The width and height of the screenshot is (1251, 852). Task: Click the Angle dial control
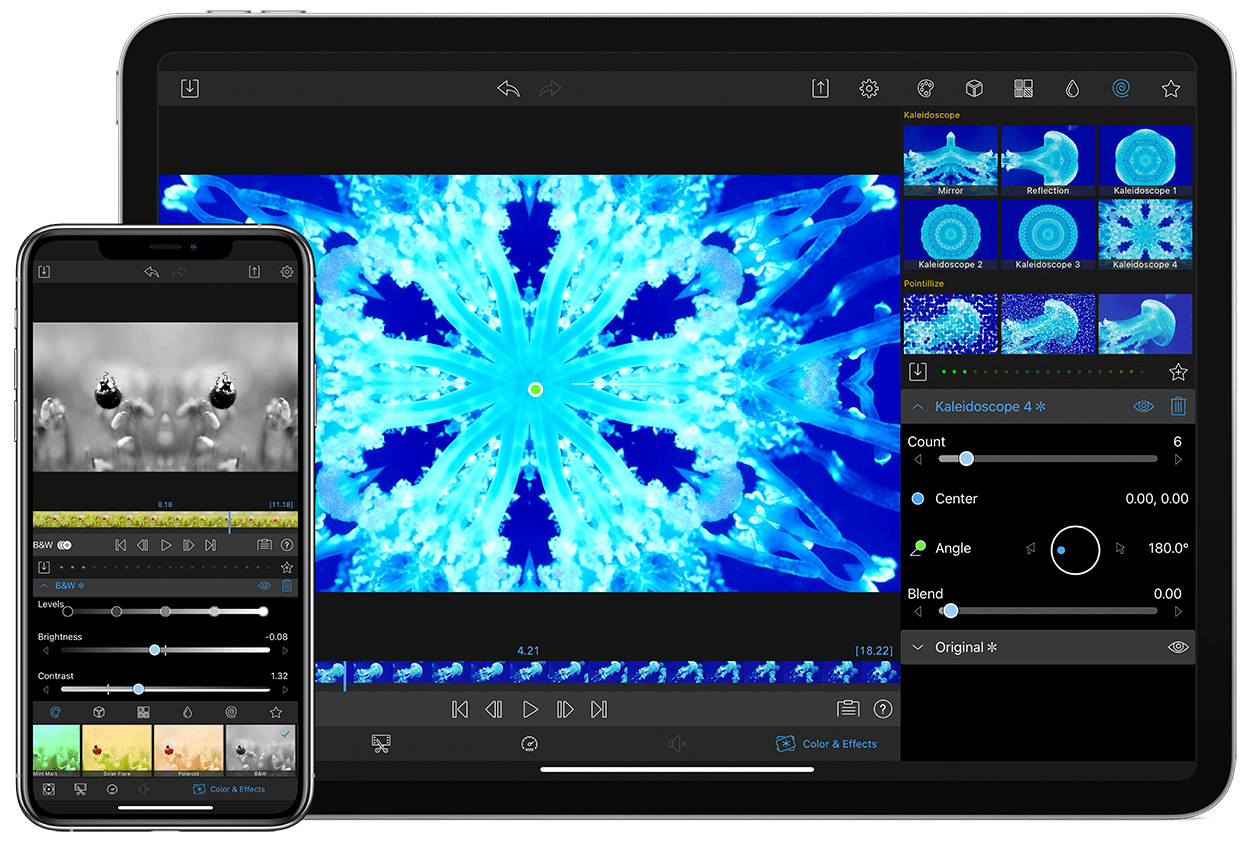[x=1075, y=549]
